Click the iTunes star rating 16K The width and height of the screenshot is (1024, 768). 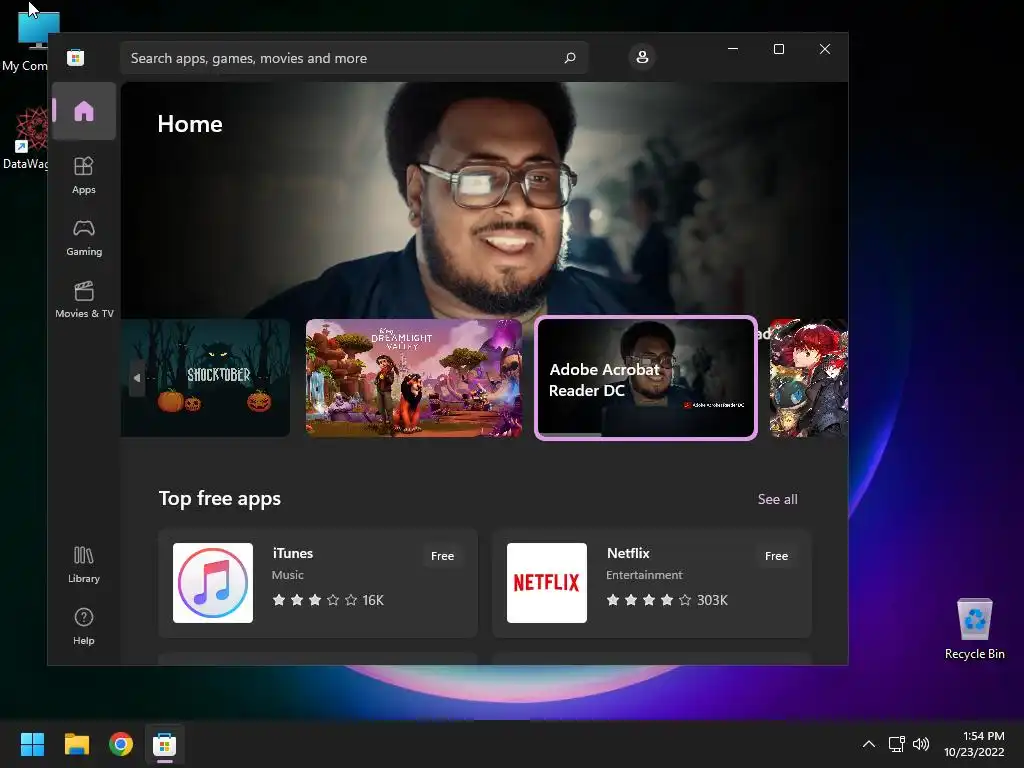[x=328, y=600]
